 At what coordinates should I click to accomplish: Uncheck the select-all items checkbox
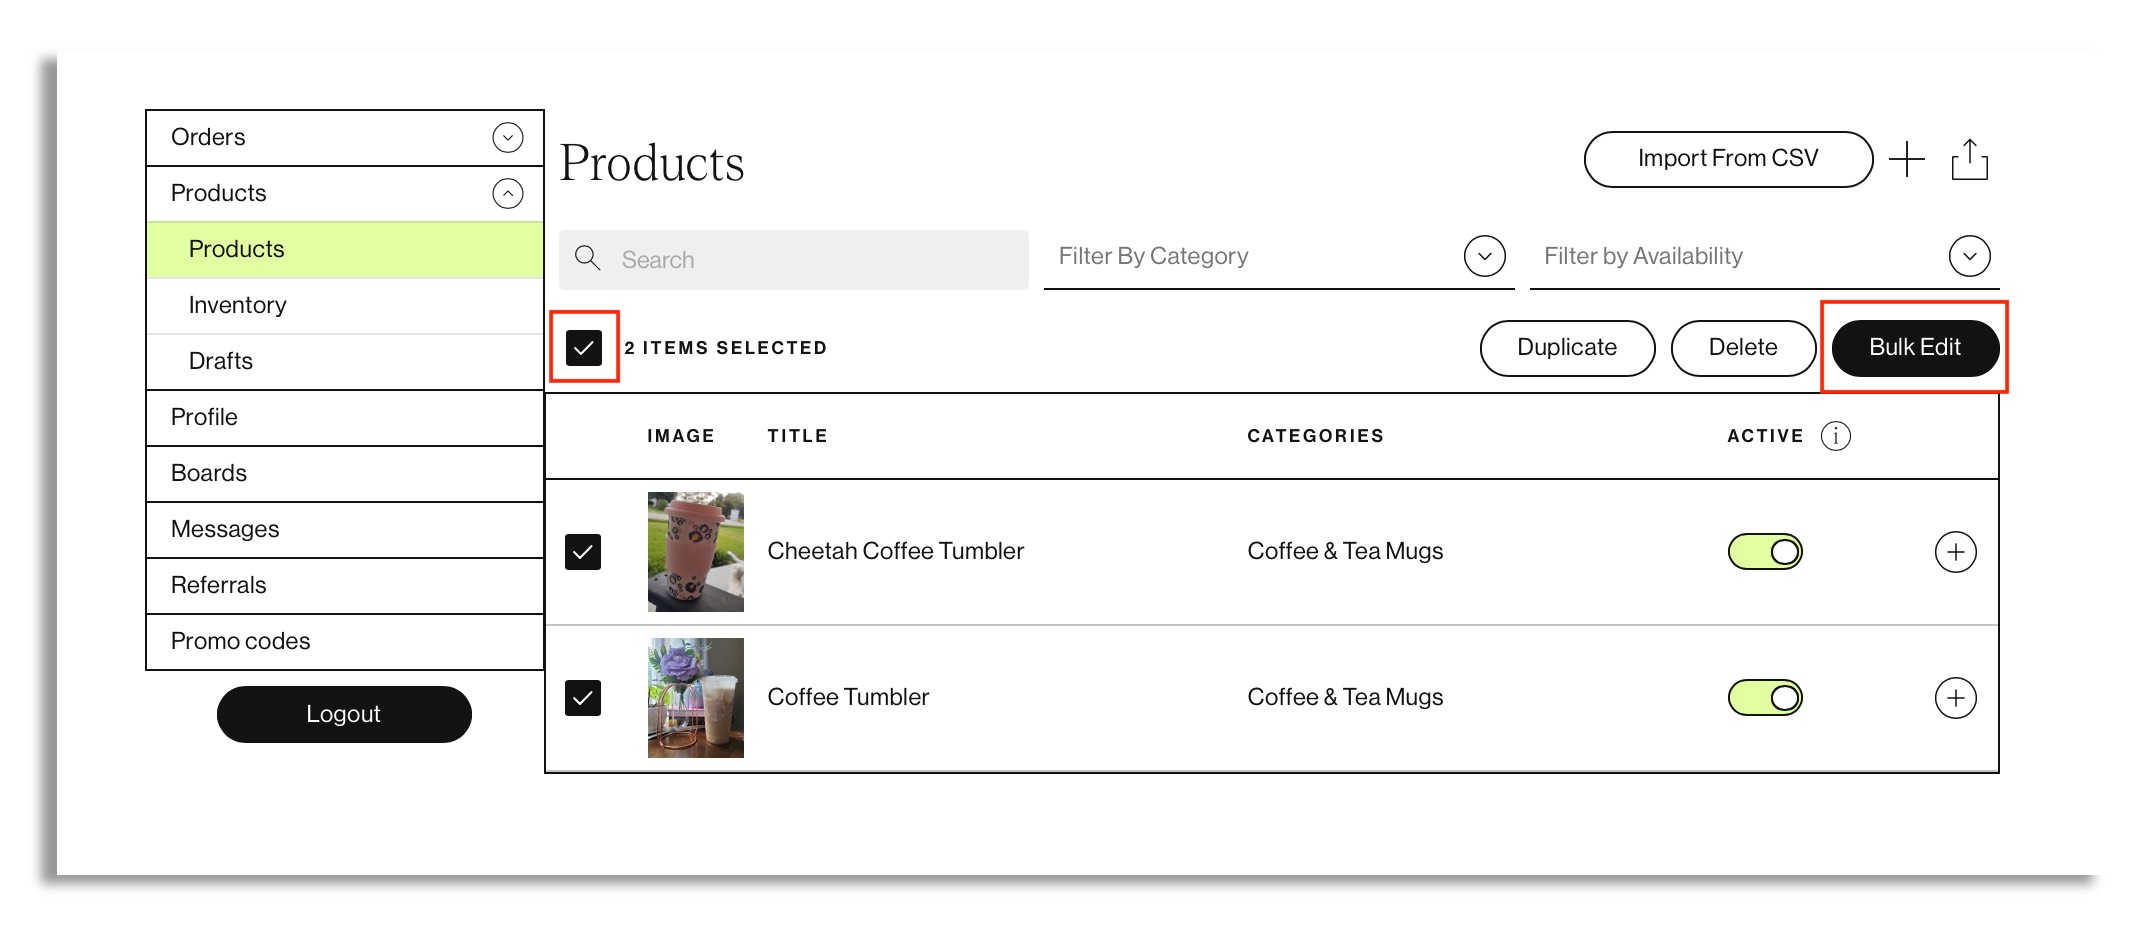[x=584, y=348]
